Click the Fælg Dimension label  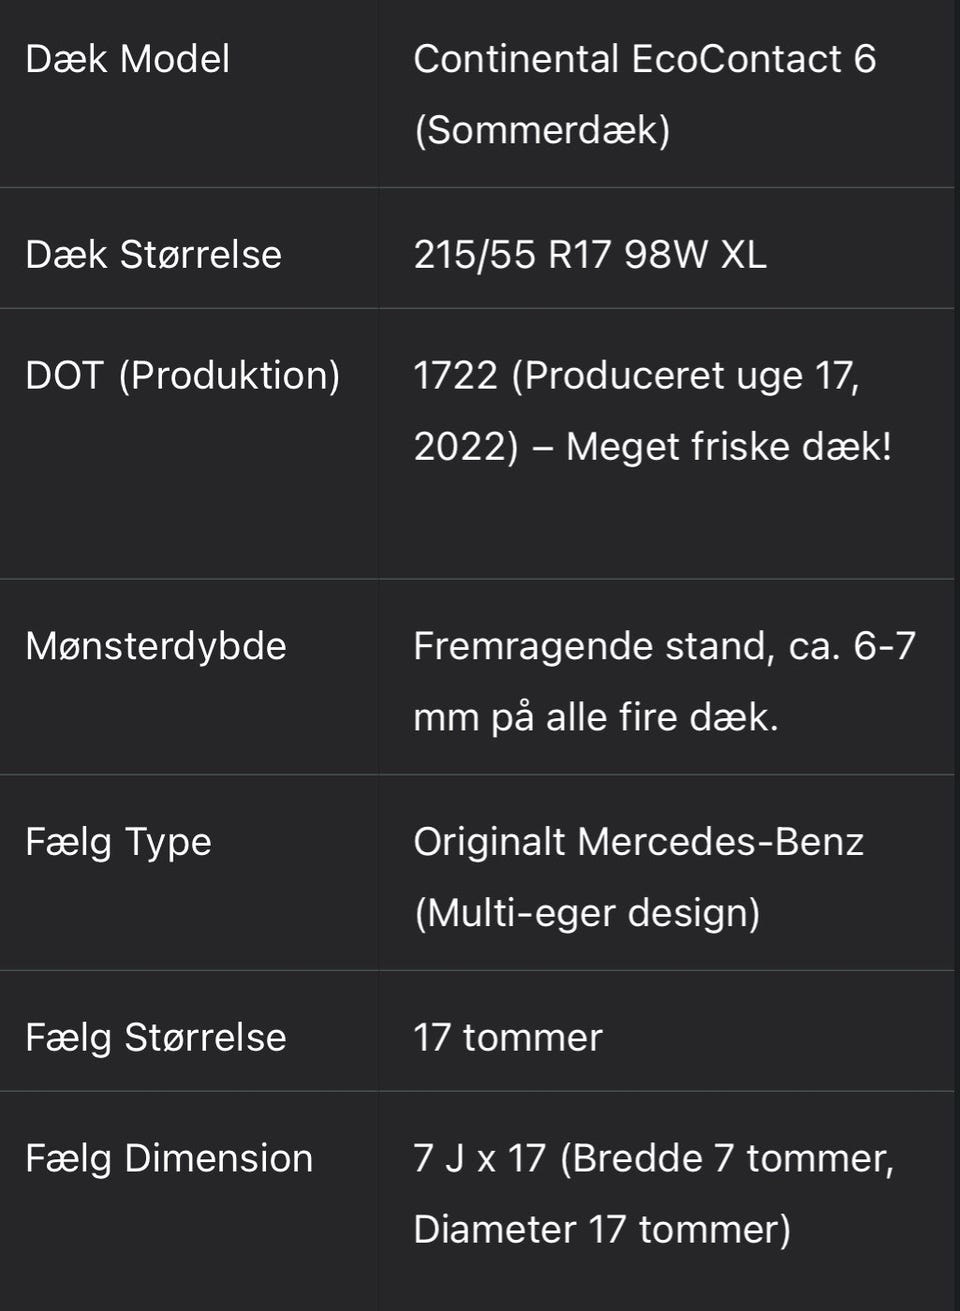[x=168, y=1158]
